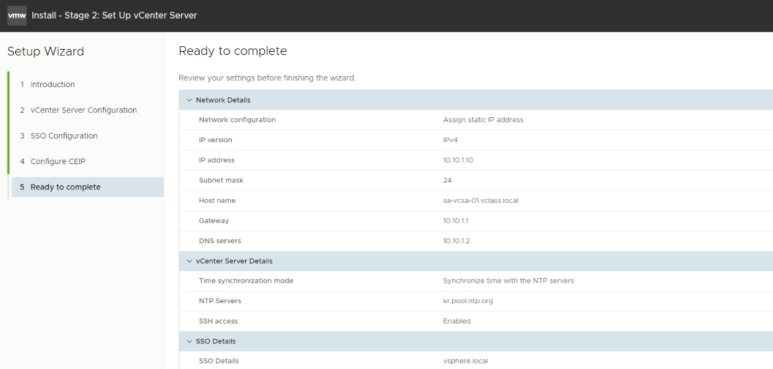Collapse the SSO Details section header

pyautogui.click(x=189, y=341)
